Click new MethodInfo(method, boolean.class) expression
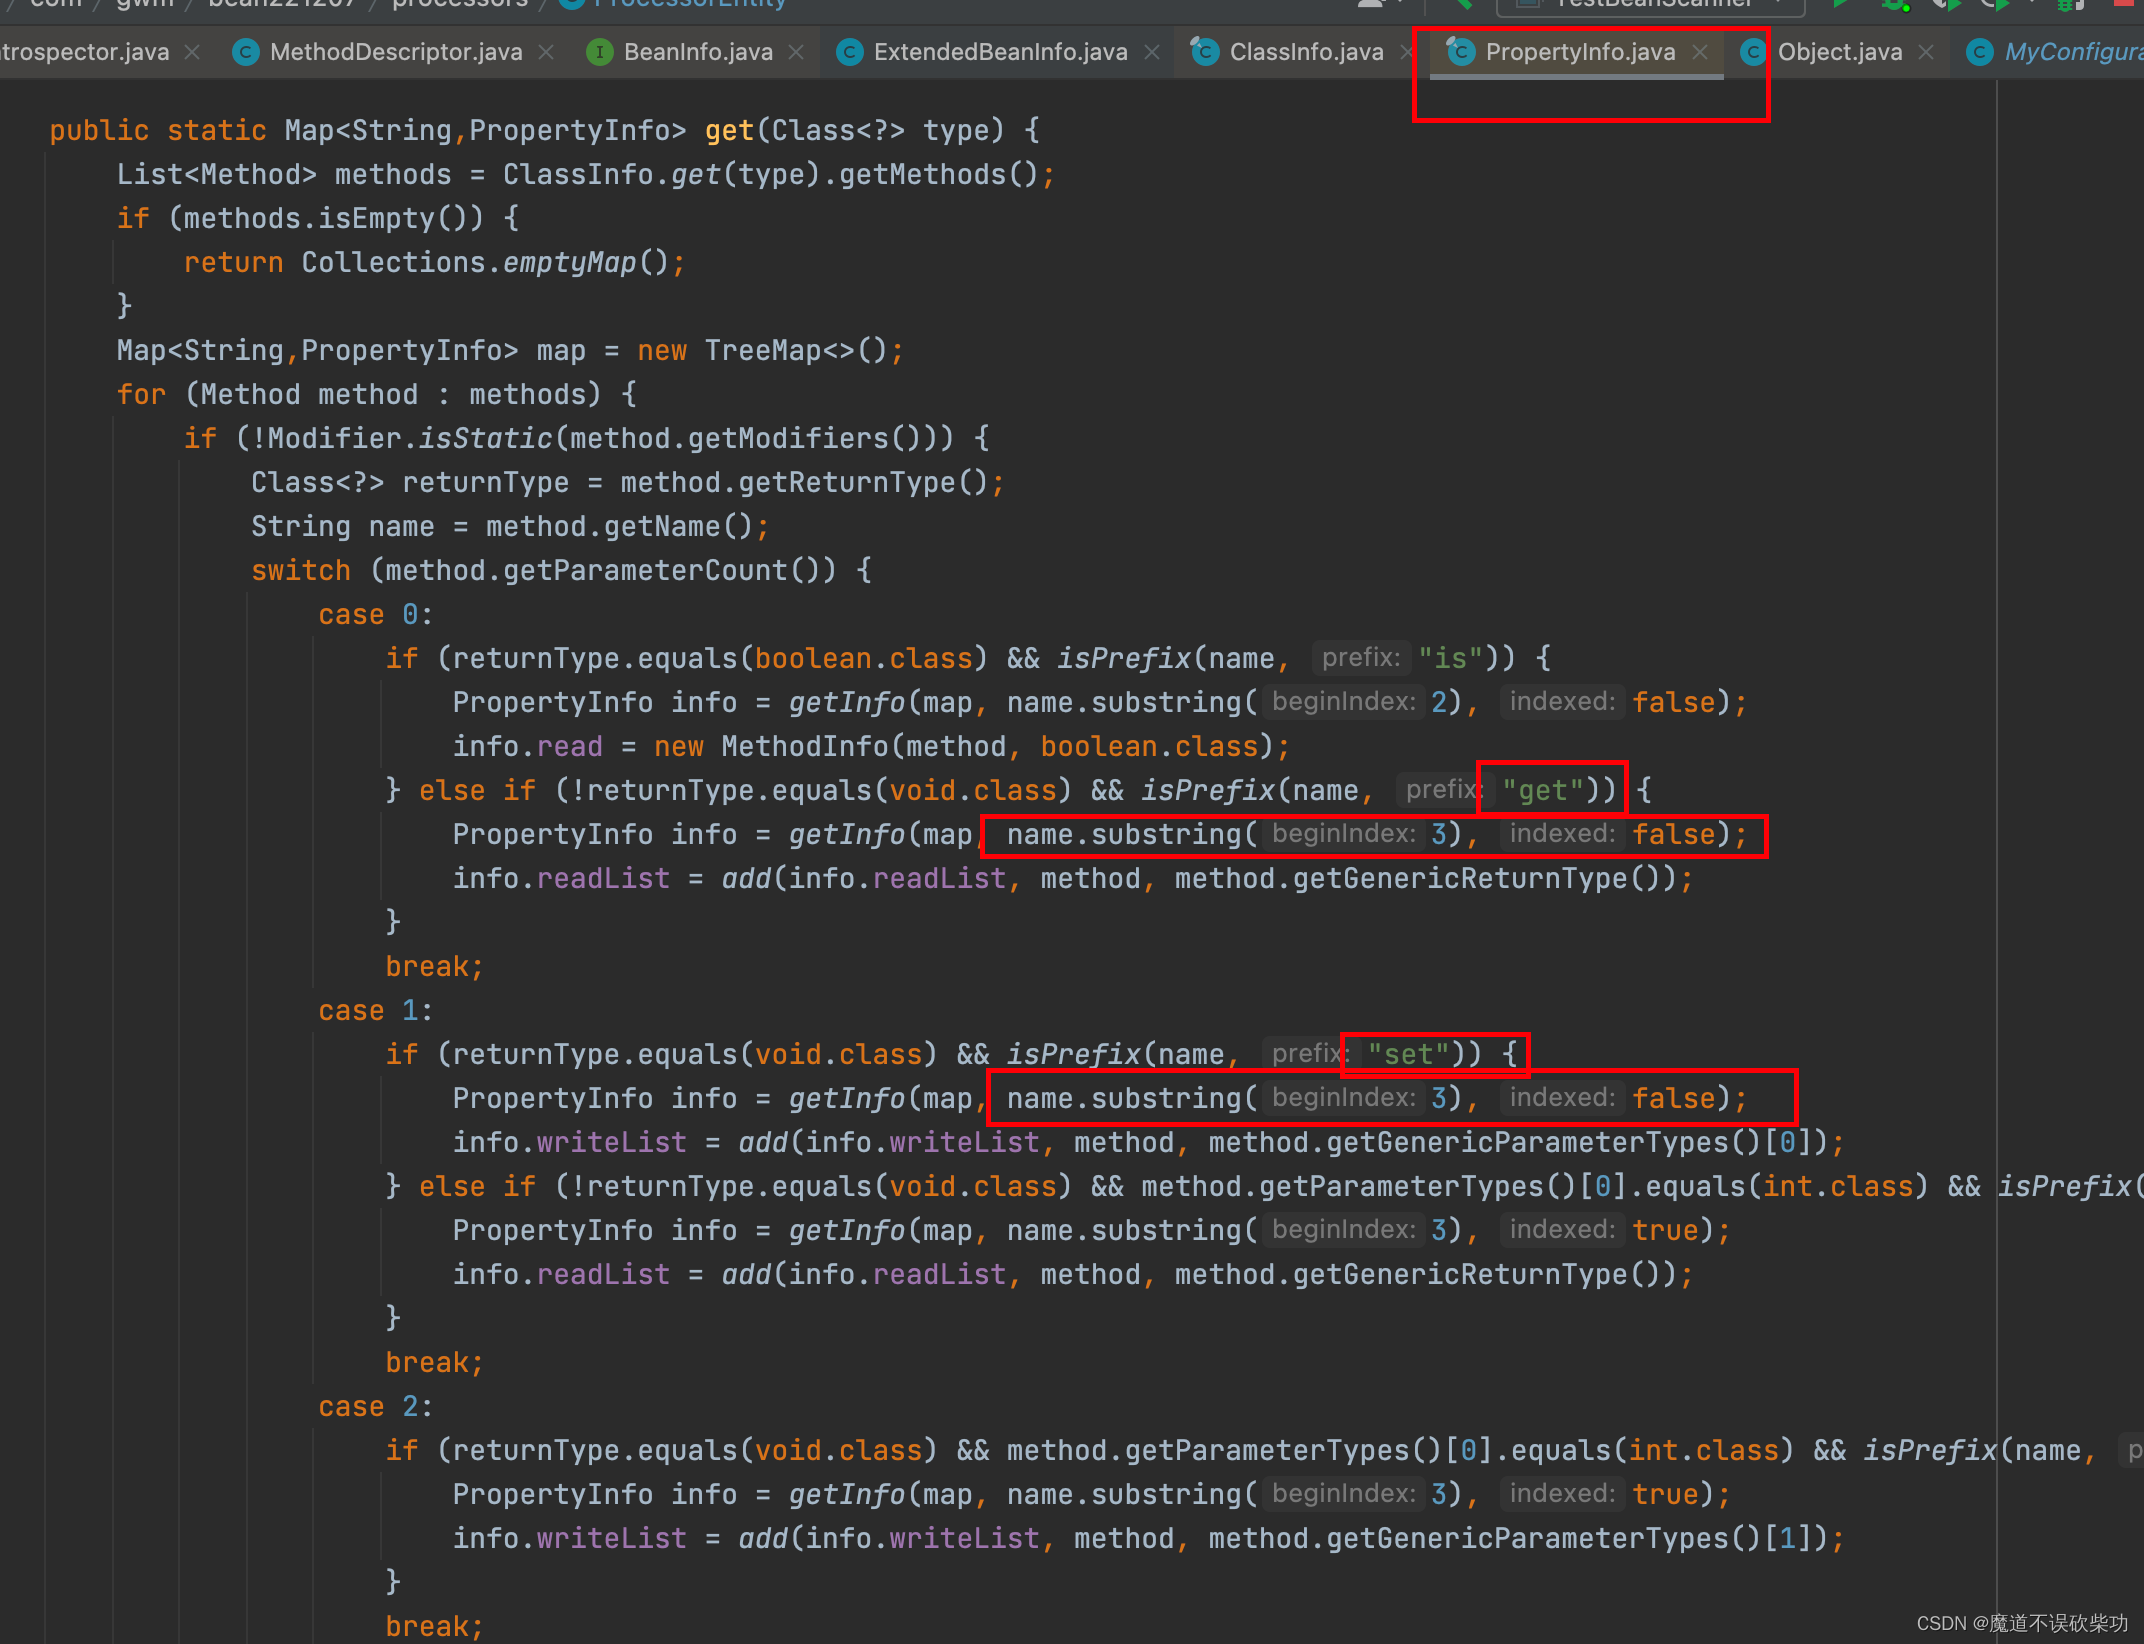The width and height of the screenshot is (2144, 1644). click(964, 747)
